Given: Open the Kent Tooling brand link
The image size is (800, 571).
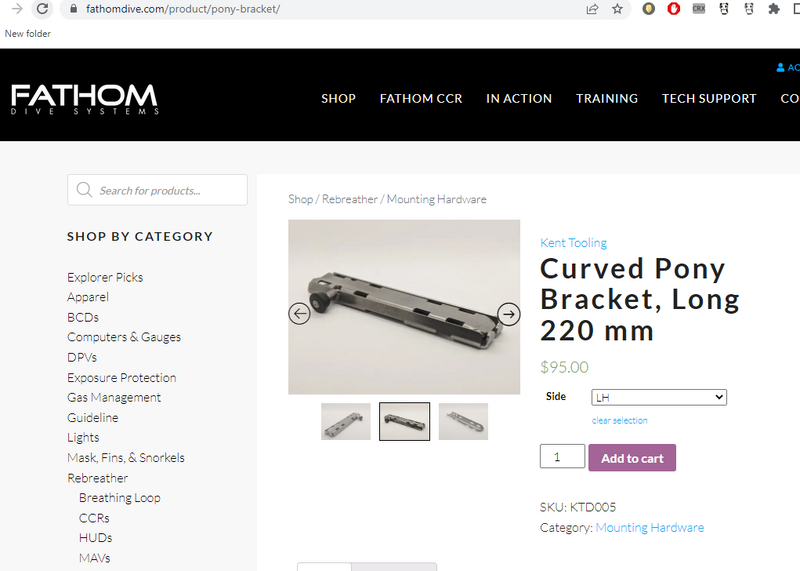Looking at the screenshot, I should 573,243.
